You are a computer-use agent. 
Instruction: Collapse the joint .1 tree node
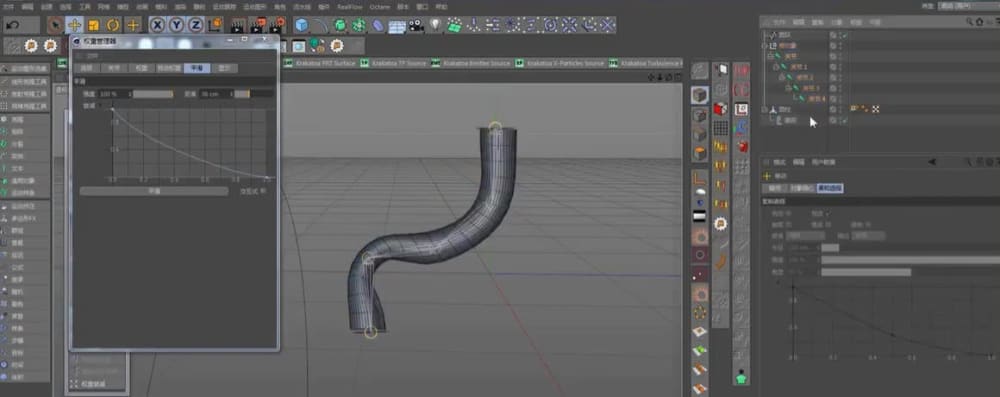click(x=776, y=66)
